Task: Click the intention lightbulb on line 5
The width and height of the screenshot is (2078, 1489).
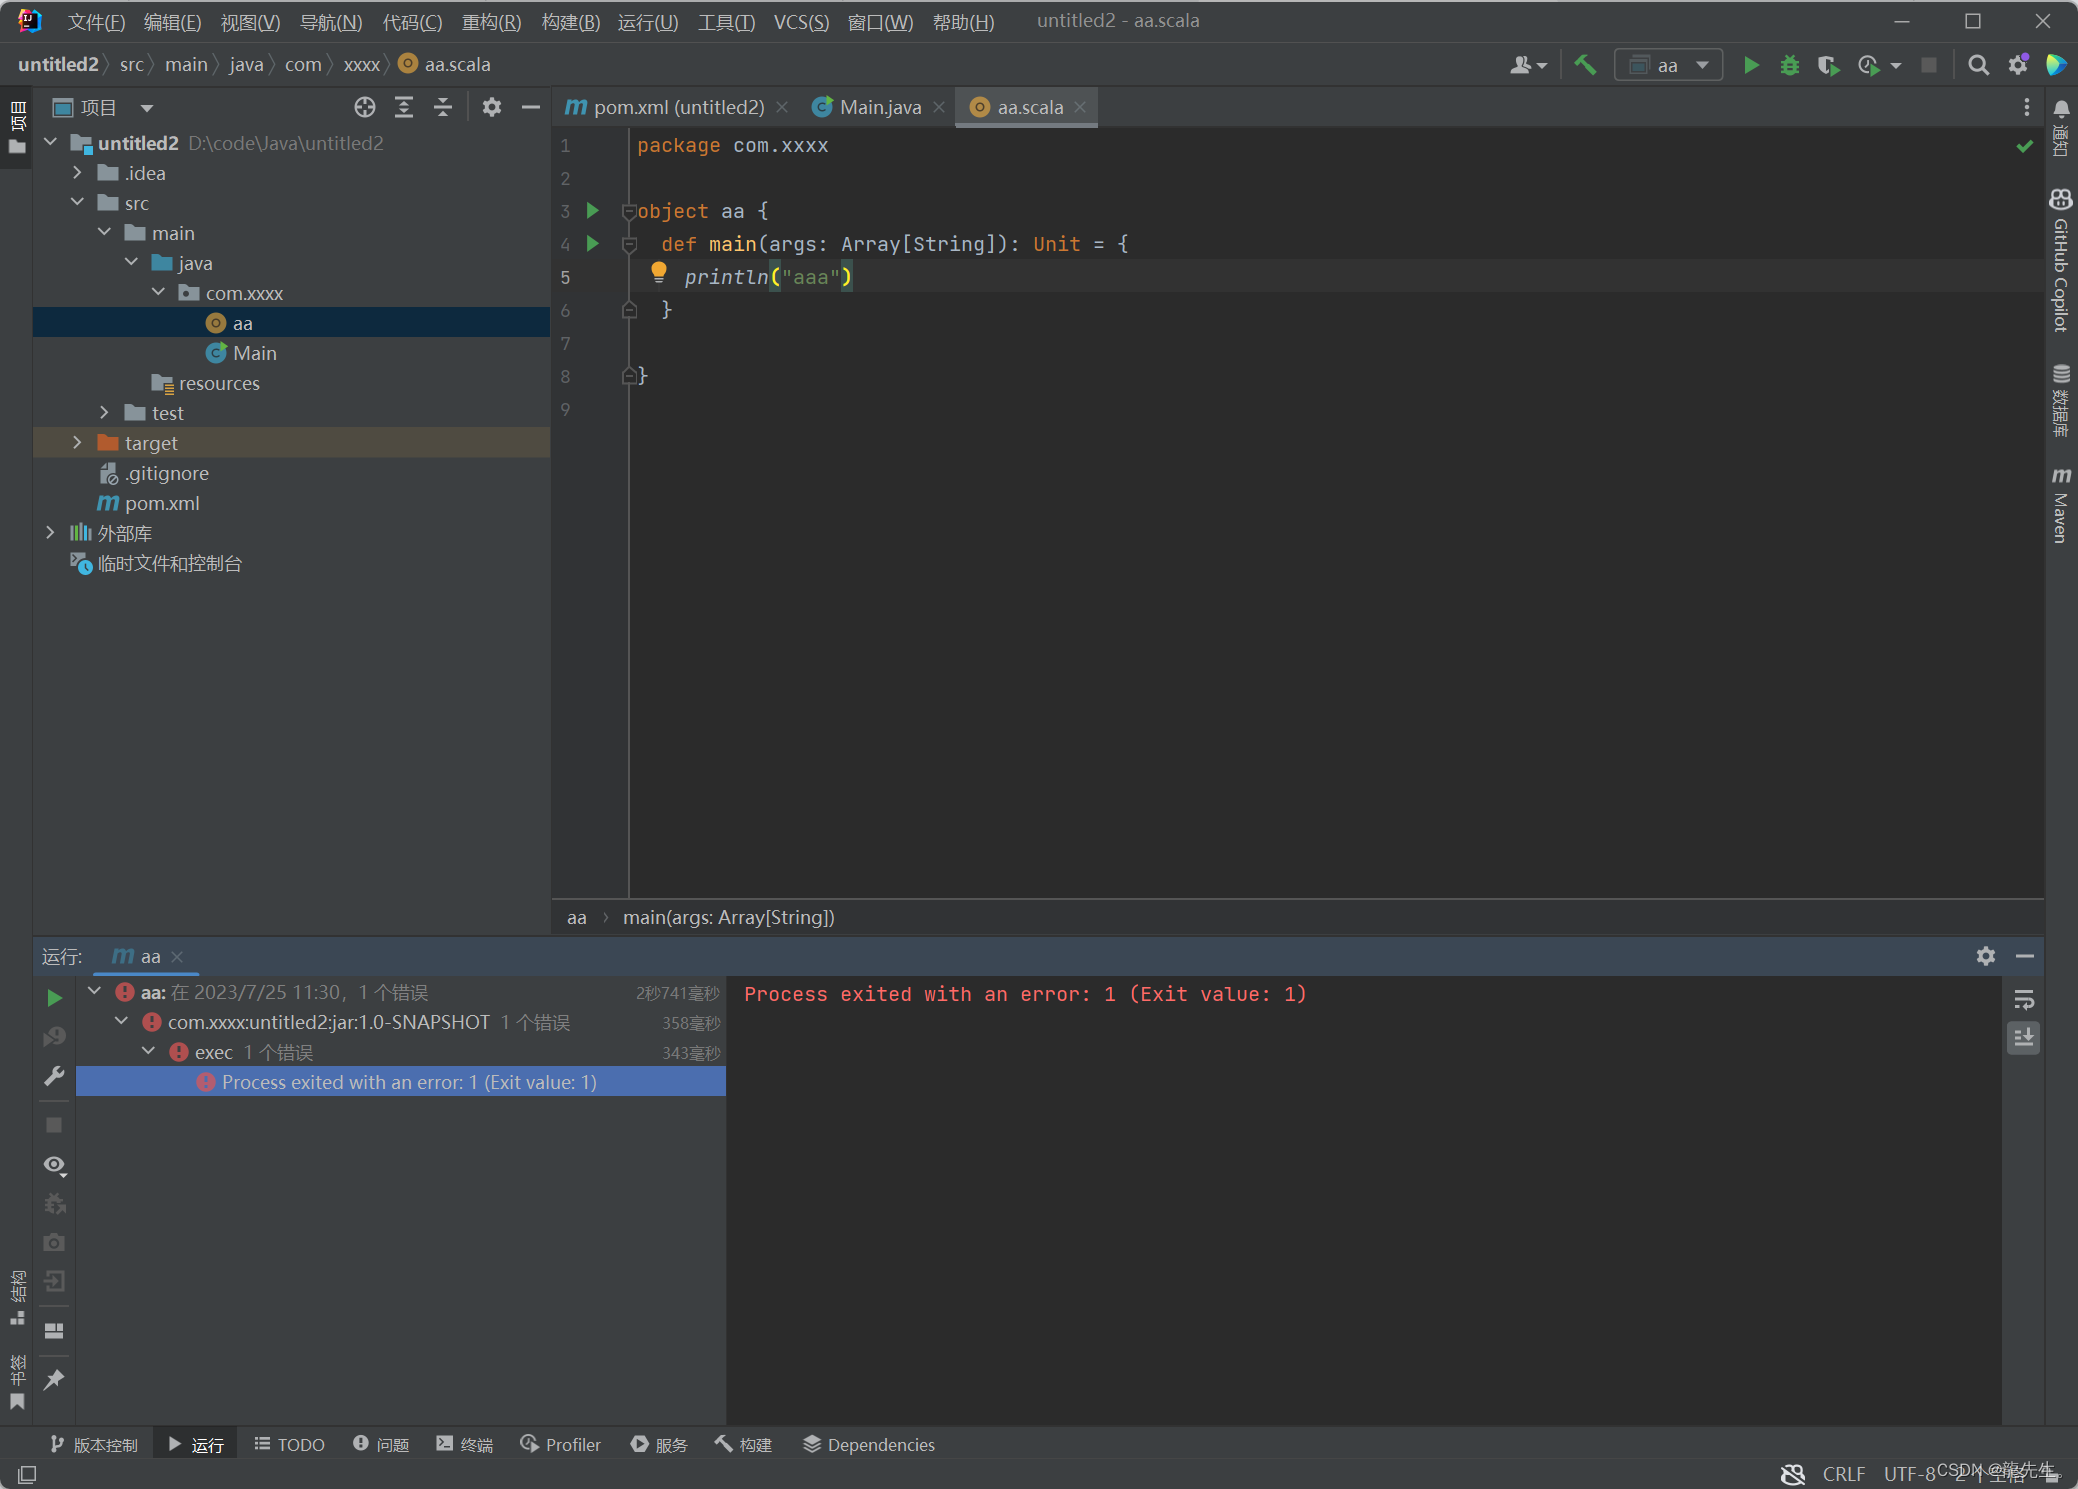Action: pos(658,271)
